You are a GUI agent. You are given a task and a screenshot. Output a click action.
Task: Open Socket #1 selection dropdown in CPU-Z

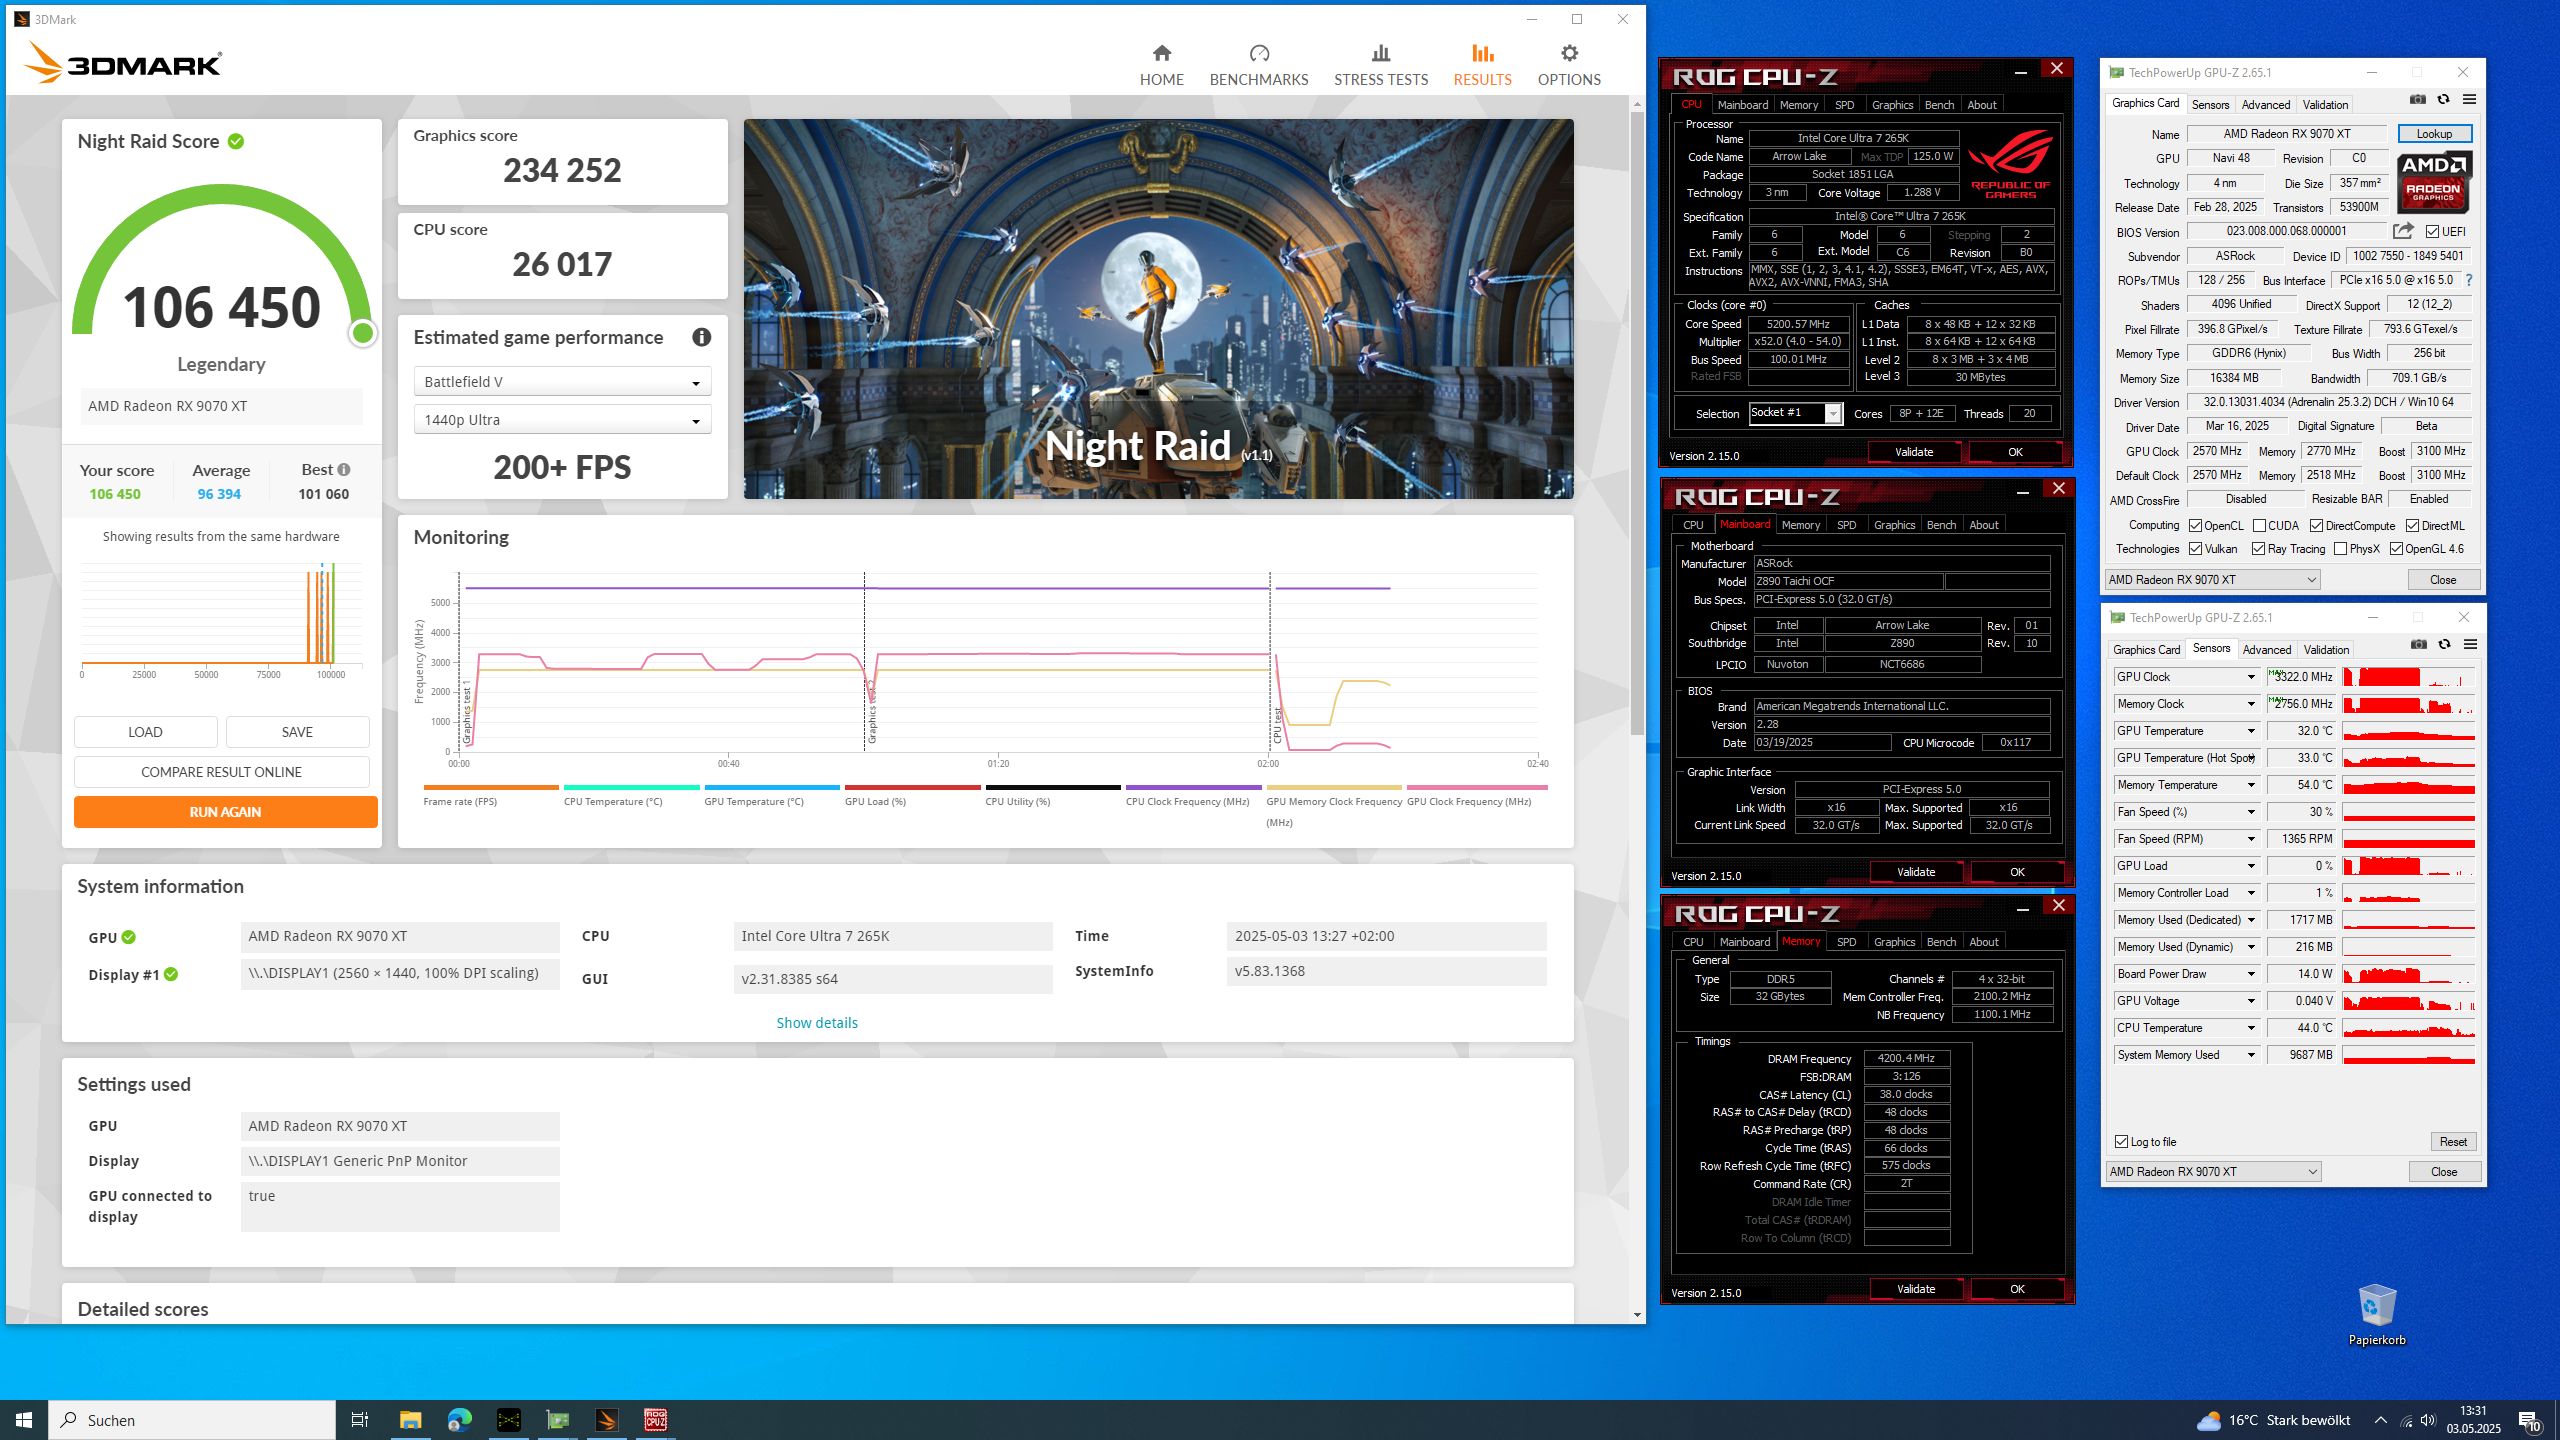(x=1795, y=413)
